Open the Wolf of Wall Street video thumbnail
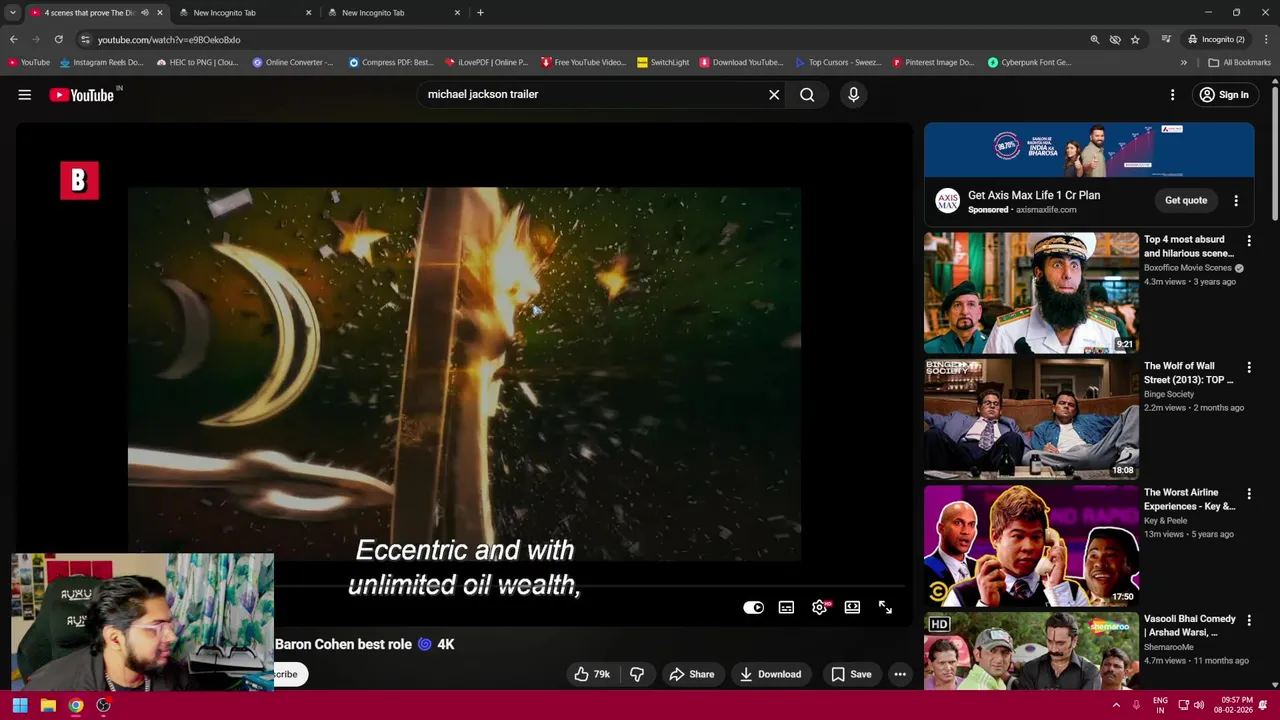Image resolution: width=1280 pixels, height=720 pixels. coord(1031,419)
